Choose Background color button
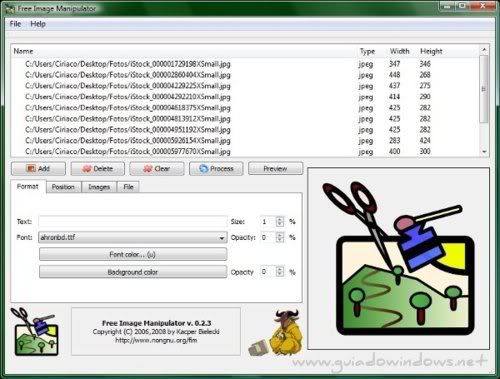The width and height of the screenshot is (500, 379). pos(133,272)
